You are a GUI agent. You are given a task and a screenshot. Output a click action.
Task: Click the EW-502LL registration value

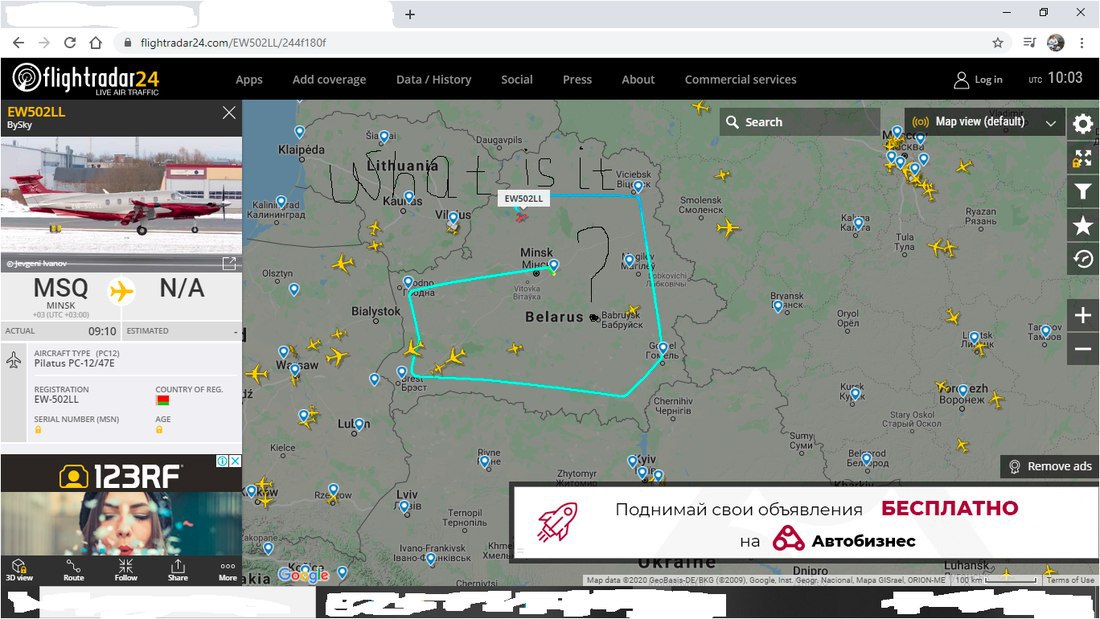coord(56,399)
